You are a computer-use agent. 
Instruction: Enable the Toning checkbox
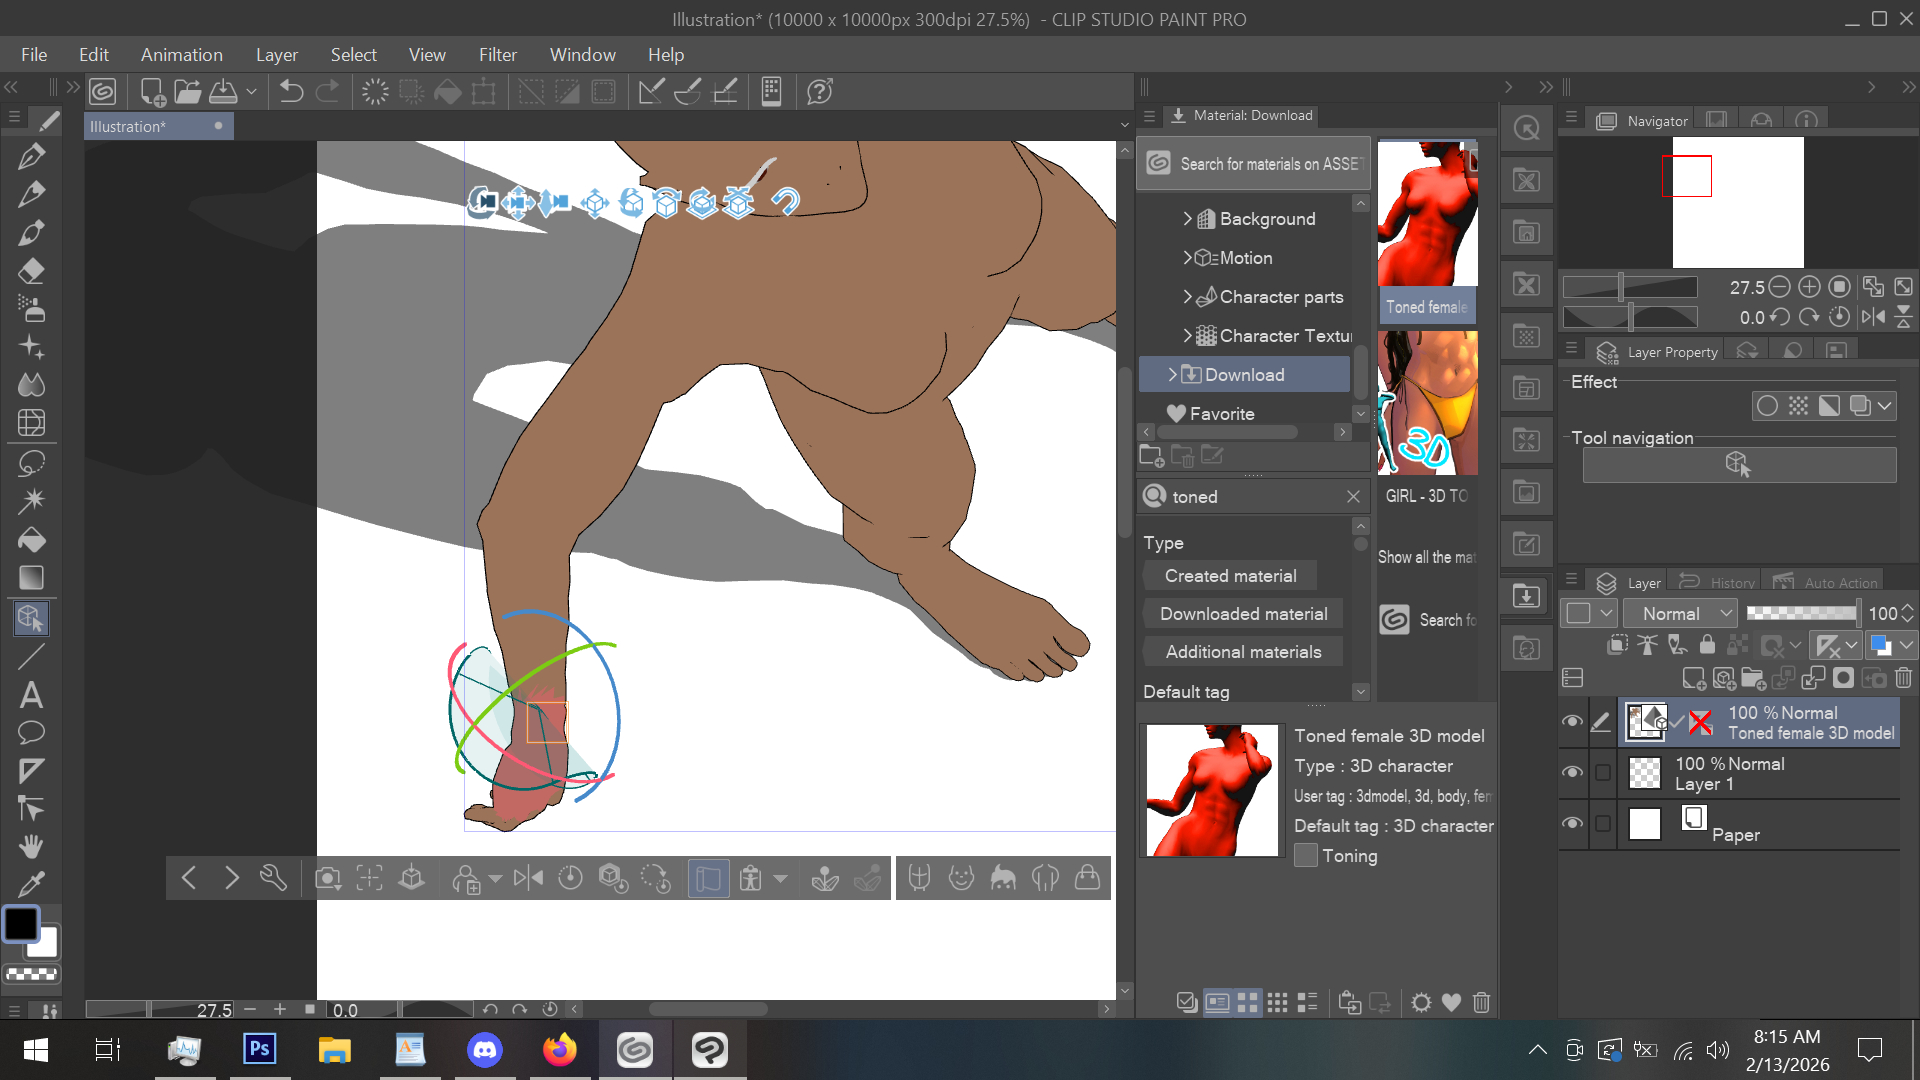pyautogui.click(x=1305, y=856)
